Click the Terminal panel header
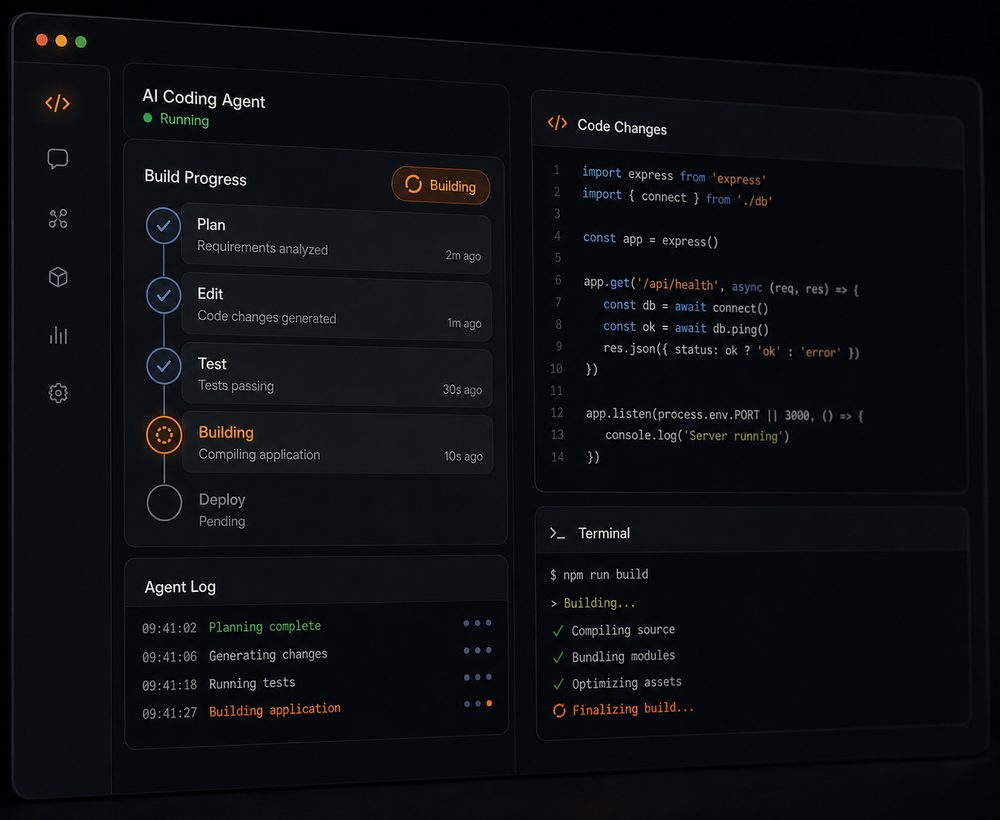 click(753, 531)
